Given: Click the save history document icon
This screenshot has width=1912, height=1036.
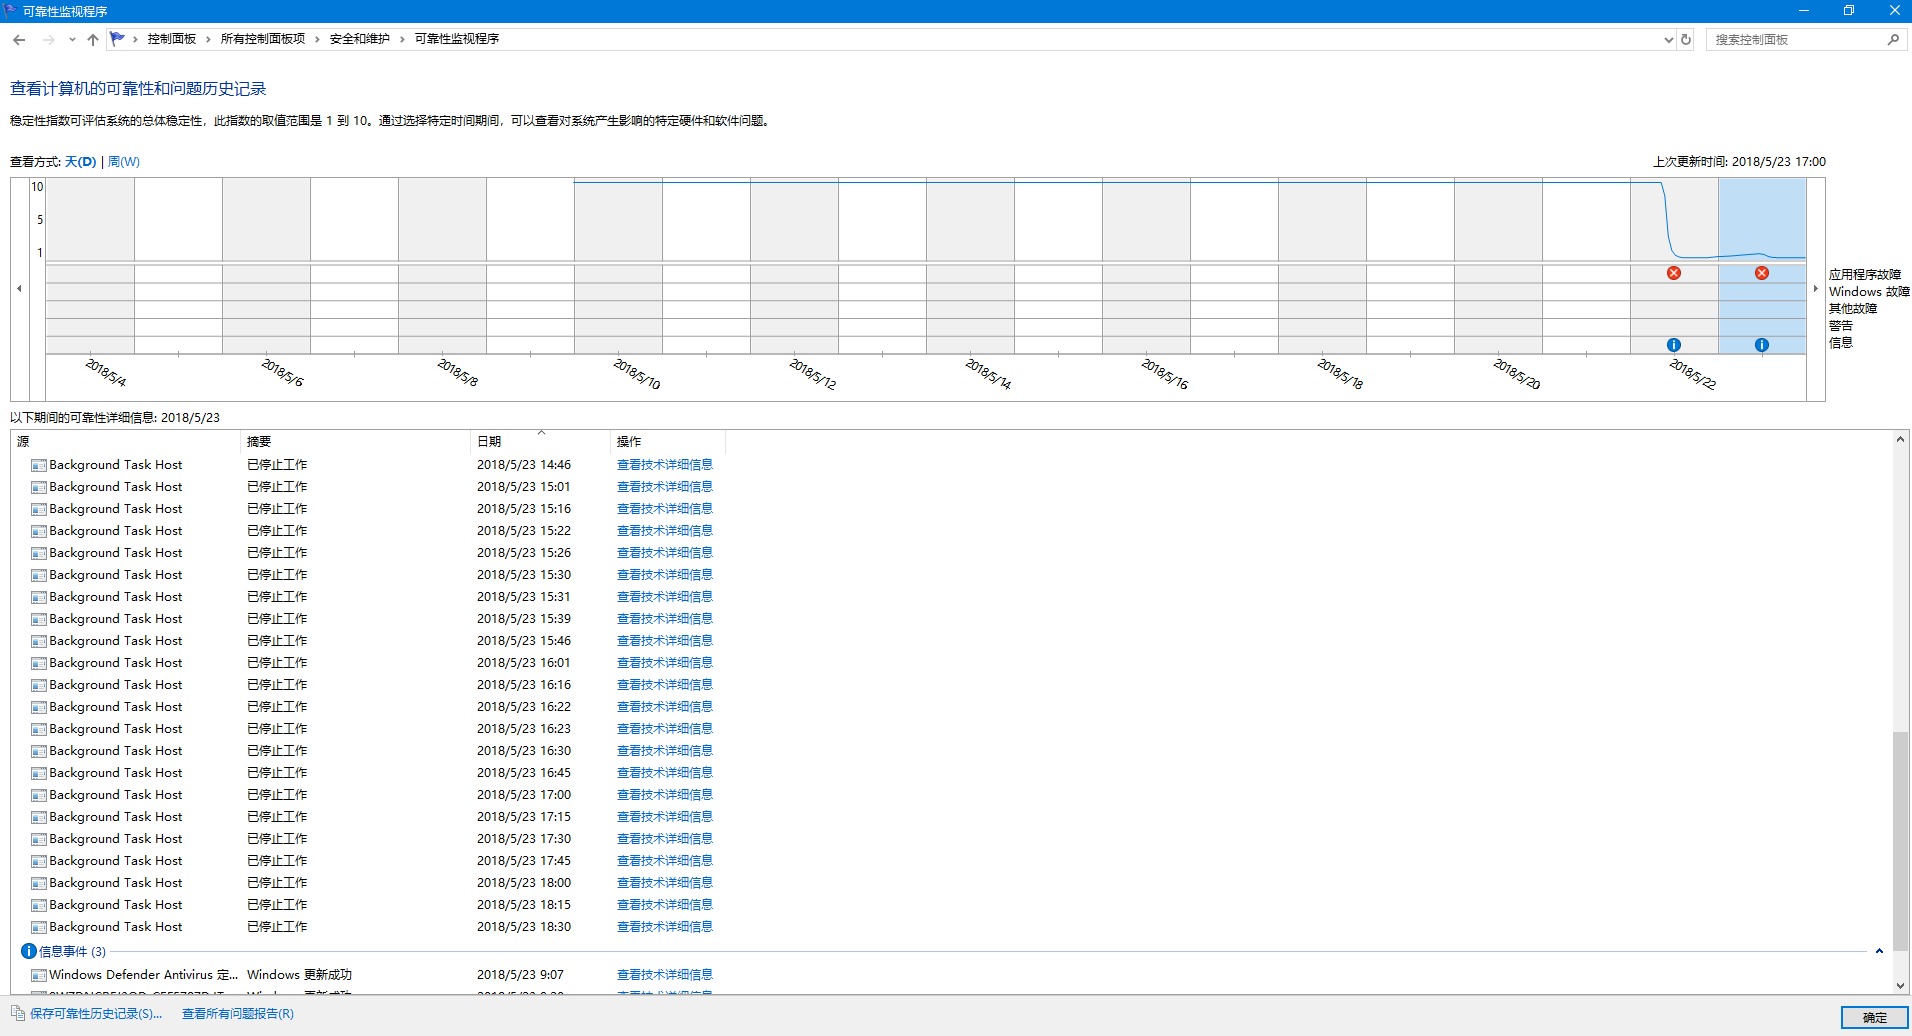Looking at the screenshot, I should [x=18, y=1013].
